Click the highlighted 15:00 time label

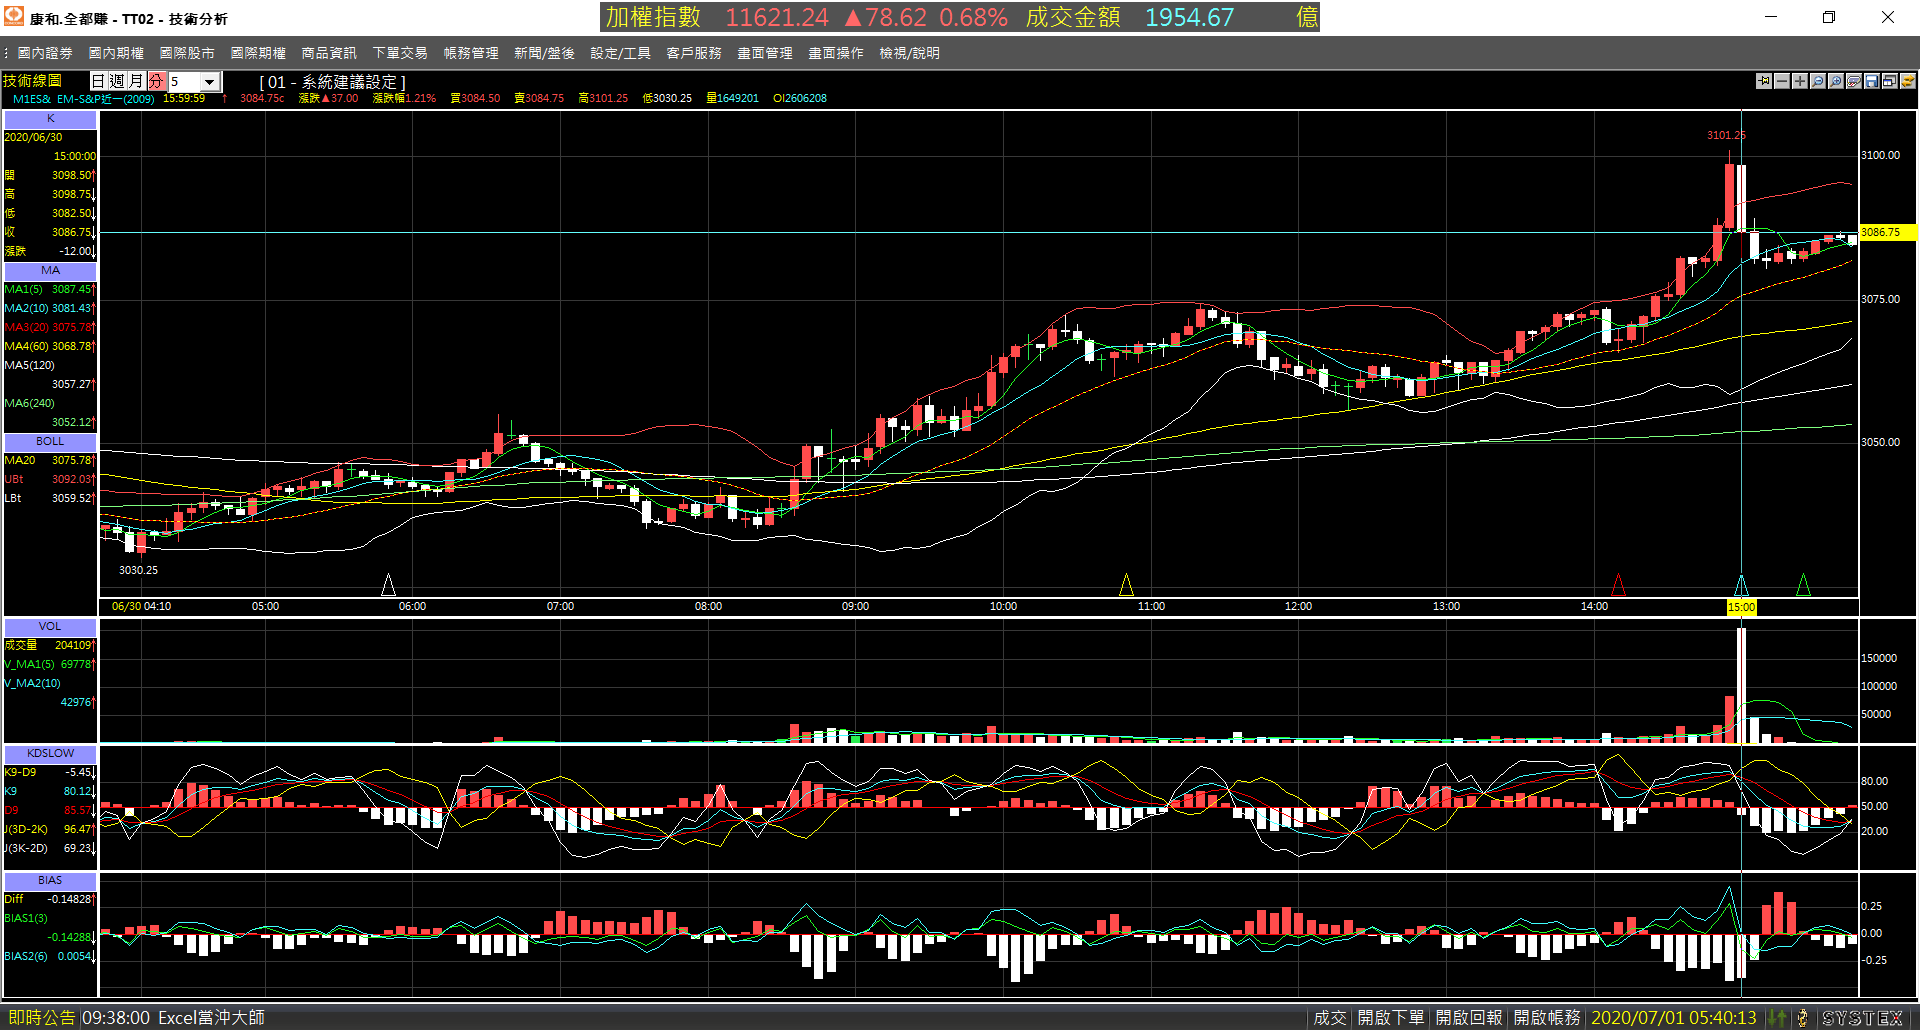[1741, 607]
